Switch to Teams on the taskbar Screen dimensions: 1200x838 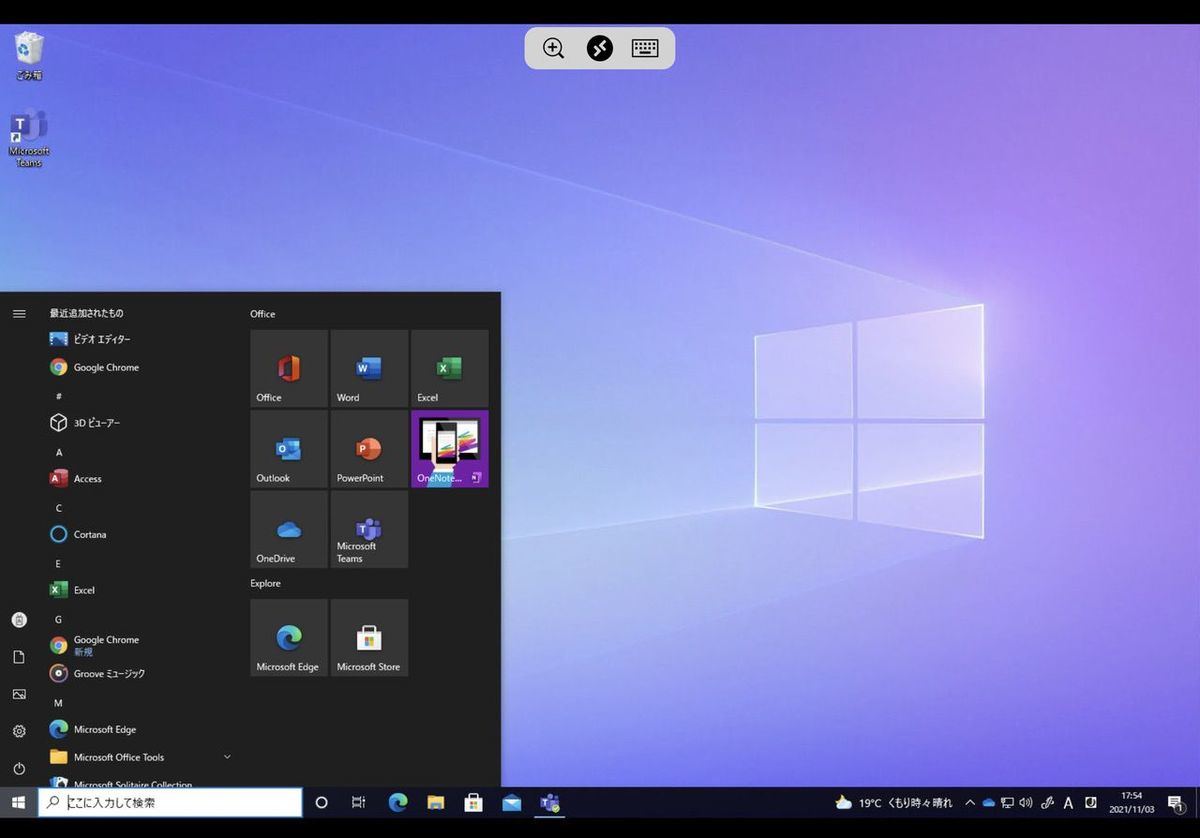[x=550, y=802]
